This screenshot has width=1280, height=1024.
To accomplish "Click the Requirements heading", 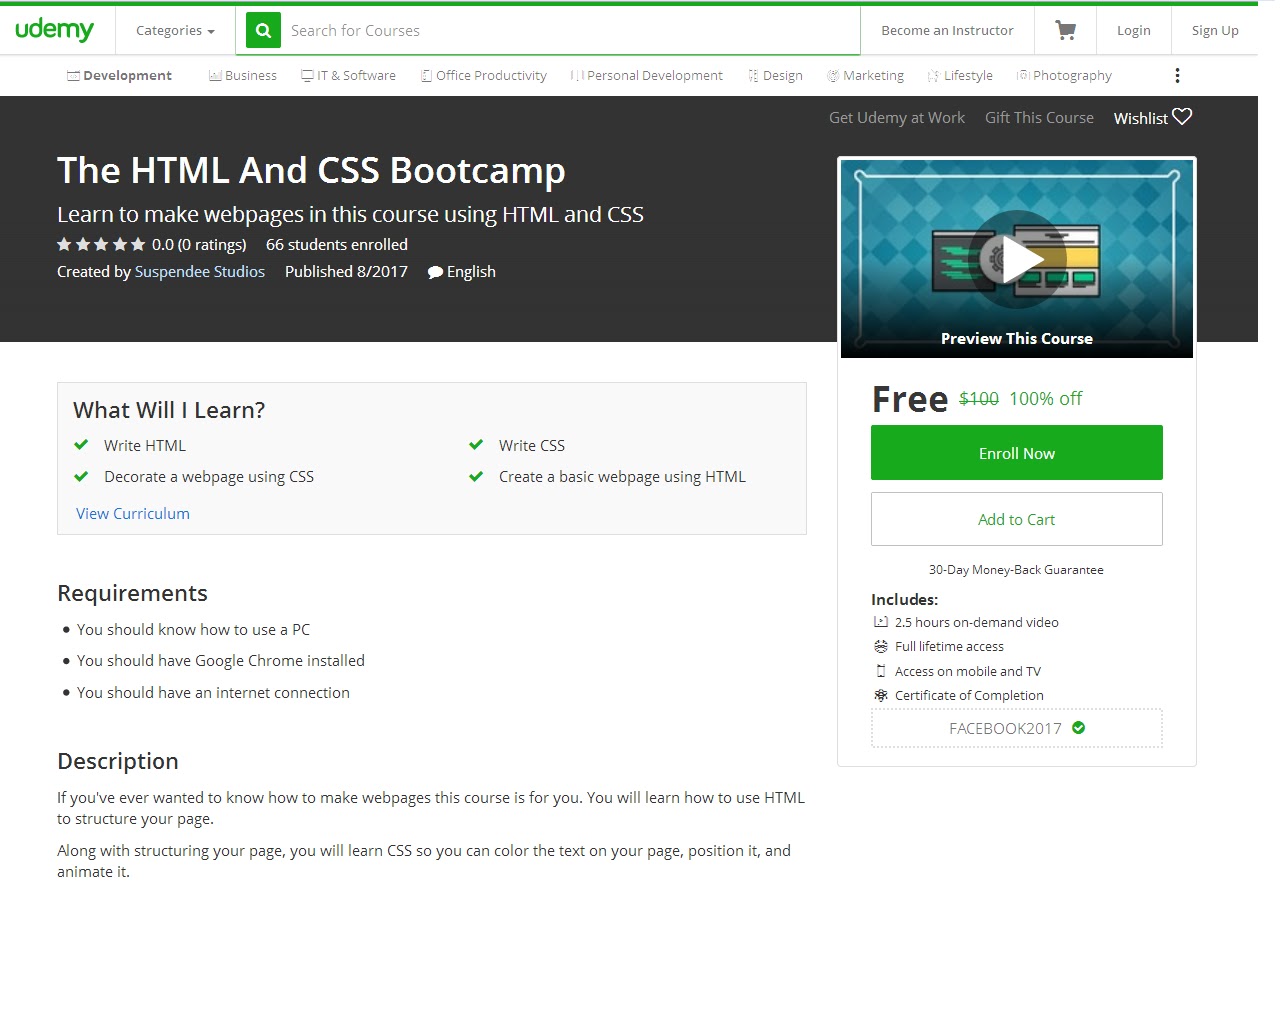I will point(132,593).
